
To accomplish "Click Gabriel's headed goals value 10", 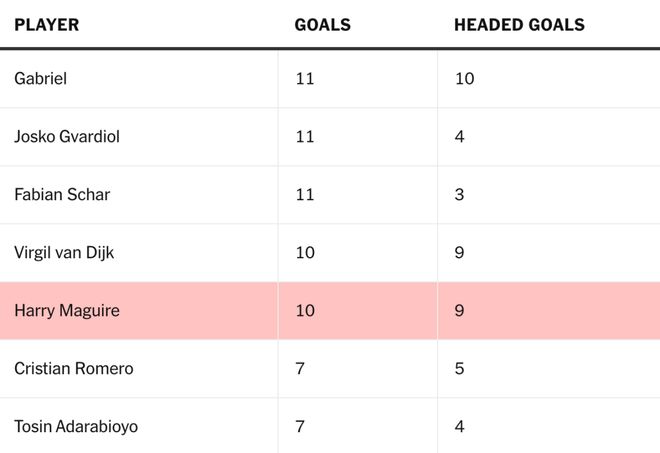I will coord(464,78).
